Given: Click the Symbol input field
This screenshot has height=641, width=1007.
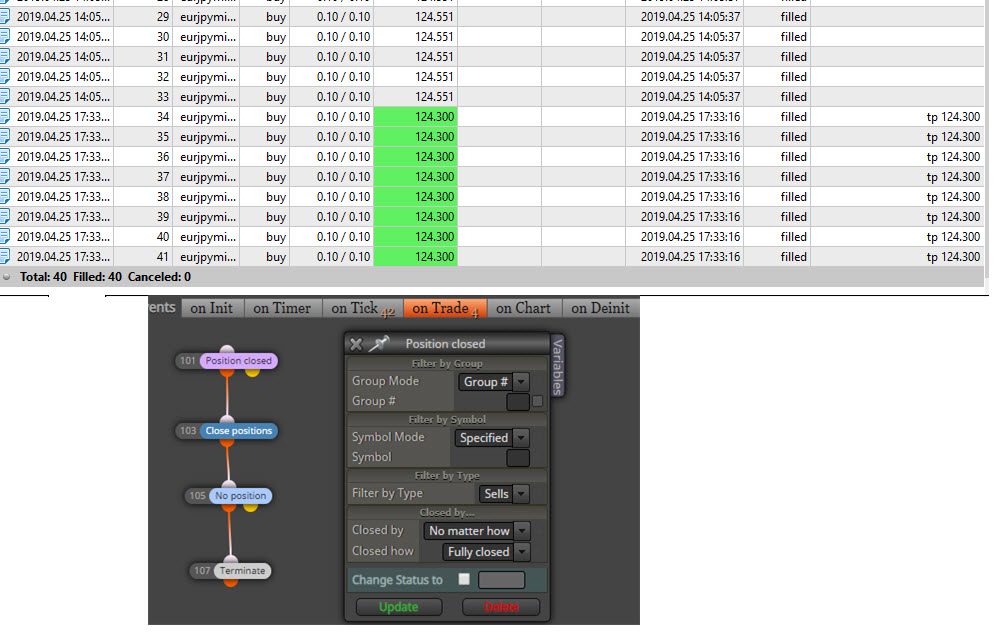Looking at the screenshot, I should (518, 458).
